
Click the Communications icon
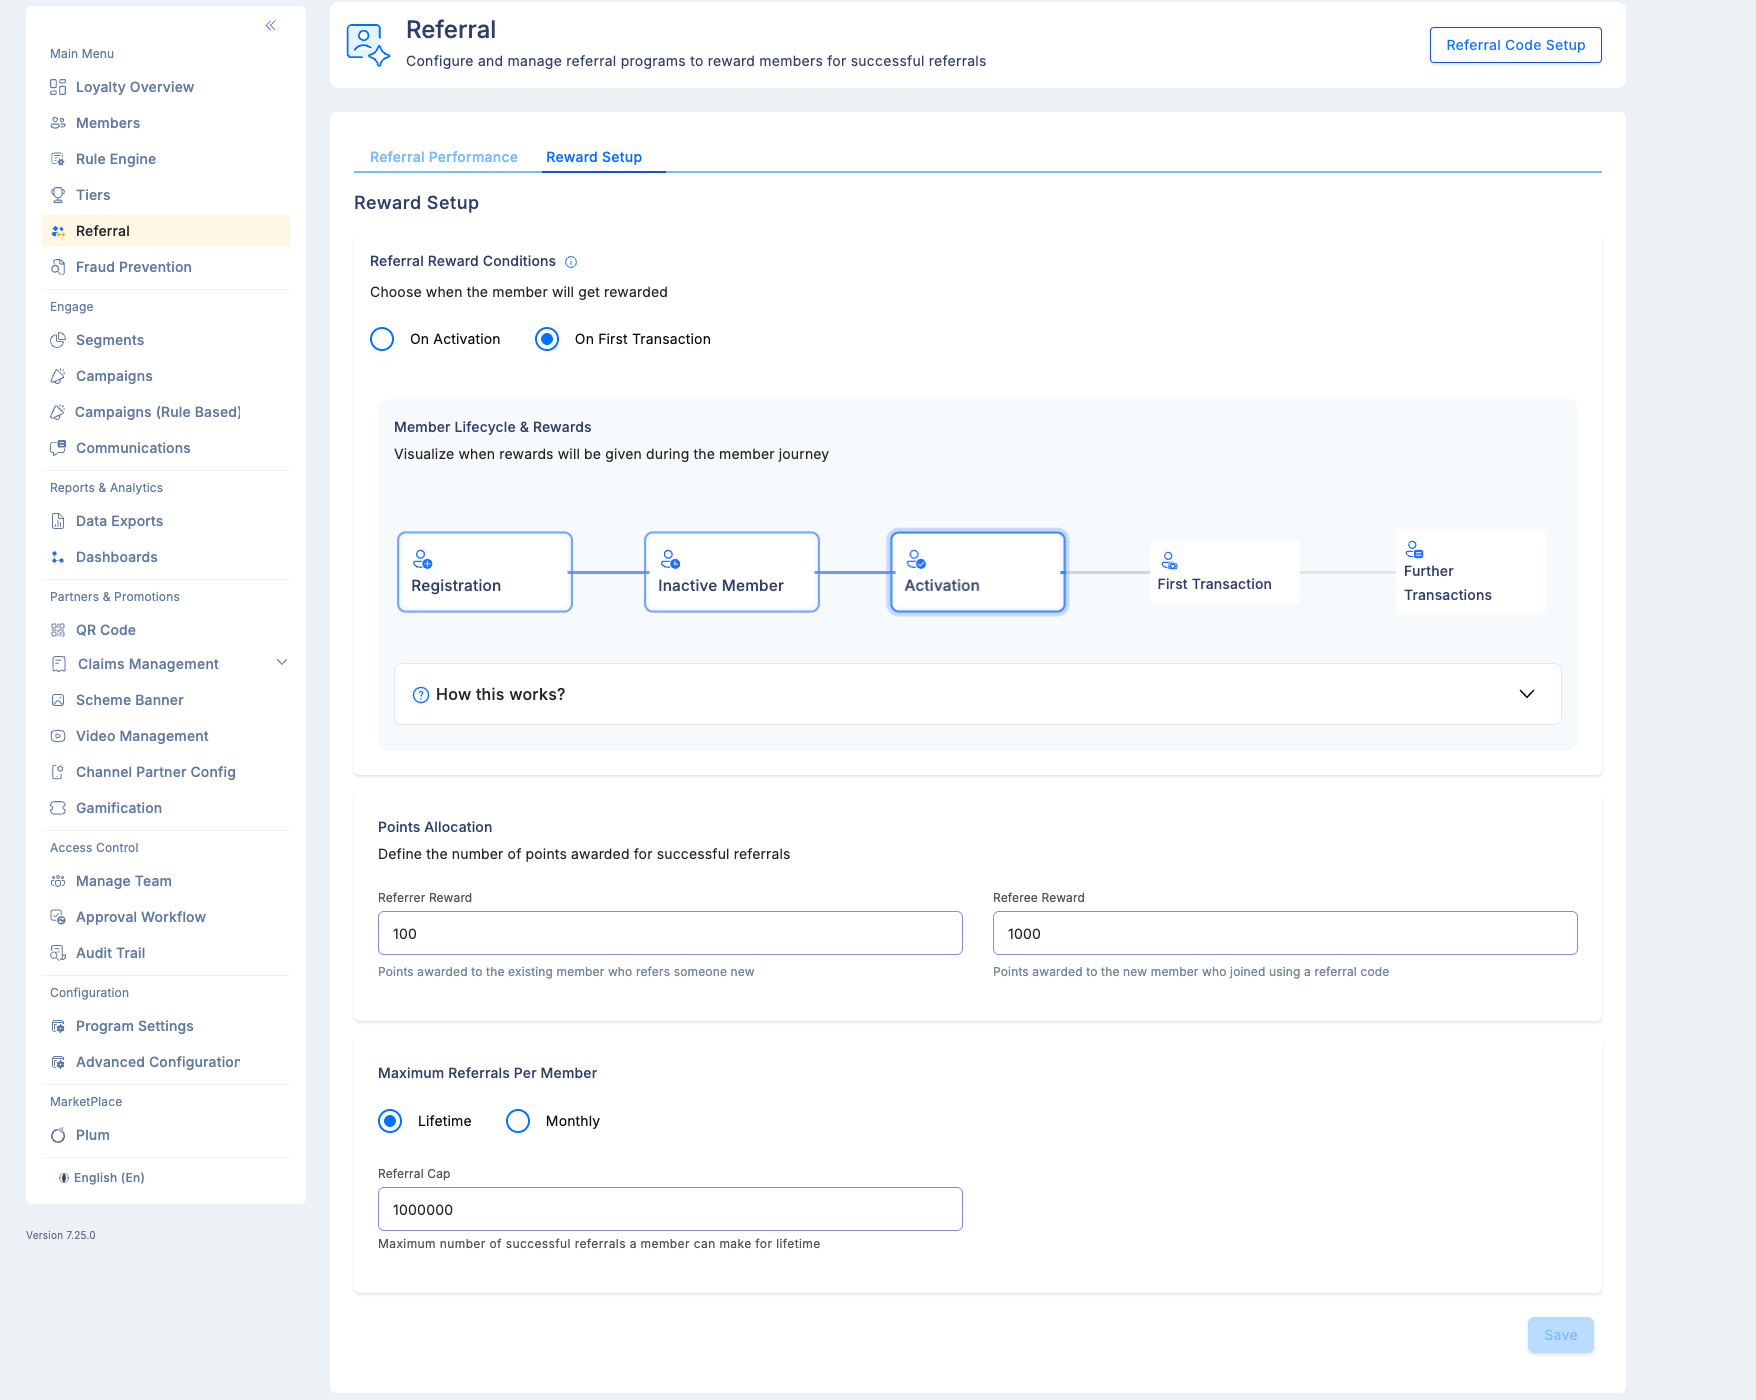pyautogui.click(x=58, y=448)
